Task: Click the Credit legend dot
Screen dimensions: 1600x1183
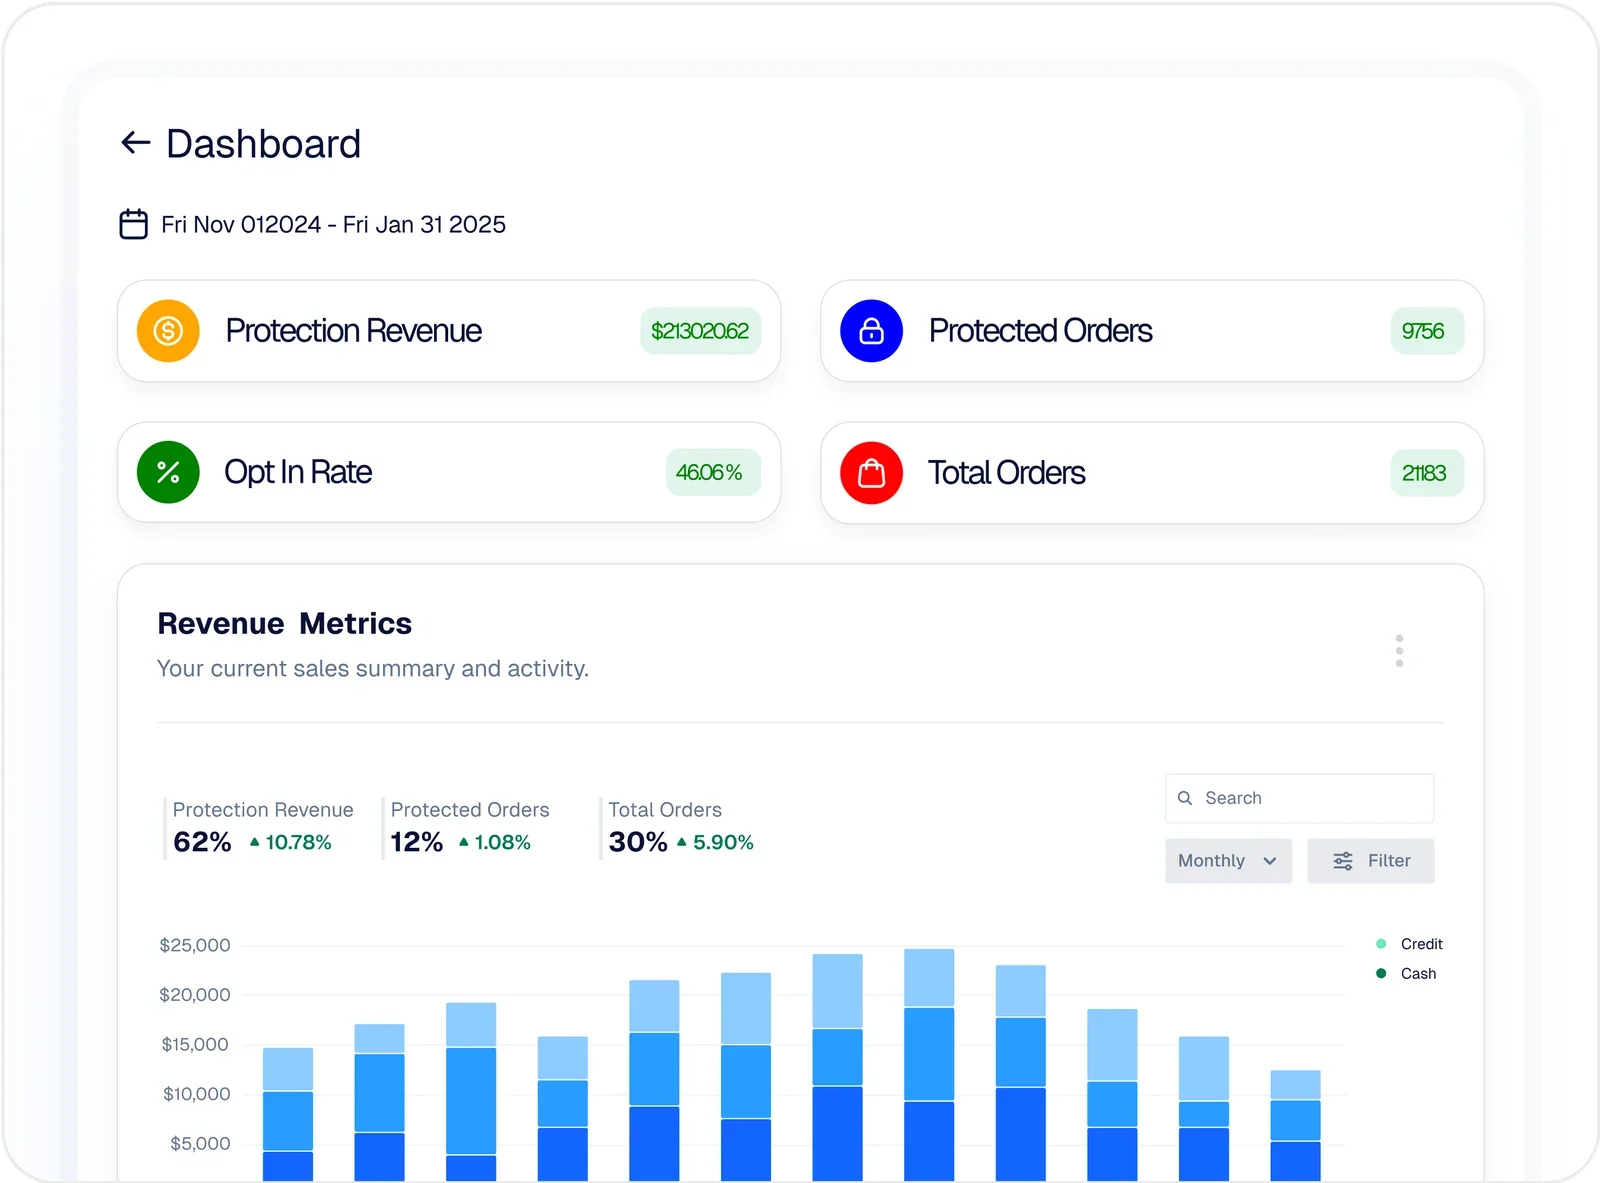Action: click(1381, 944)
